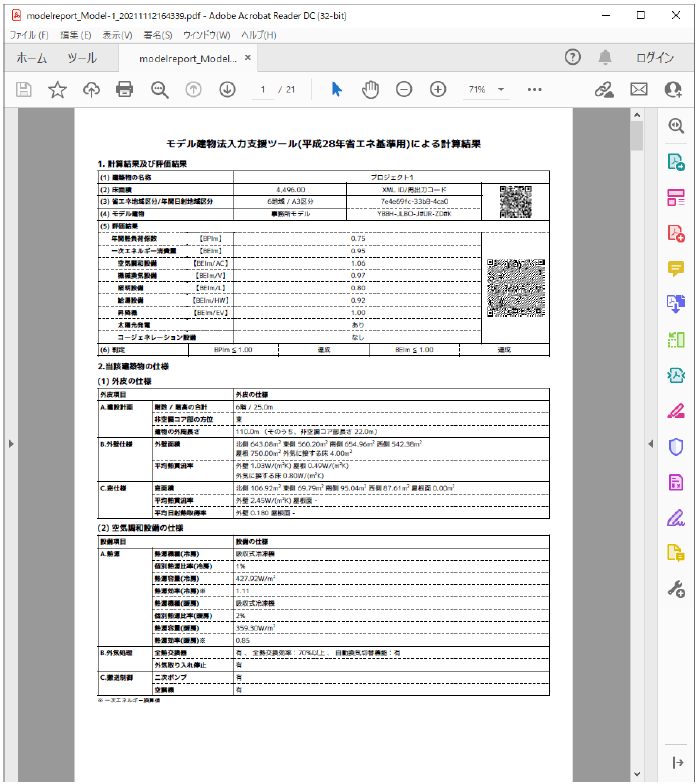Open the find text magnifier icon
The width and height of the screenshot is (697, 784).
pyautogui.click(x=160, y=90)
